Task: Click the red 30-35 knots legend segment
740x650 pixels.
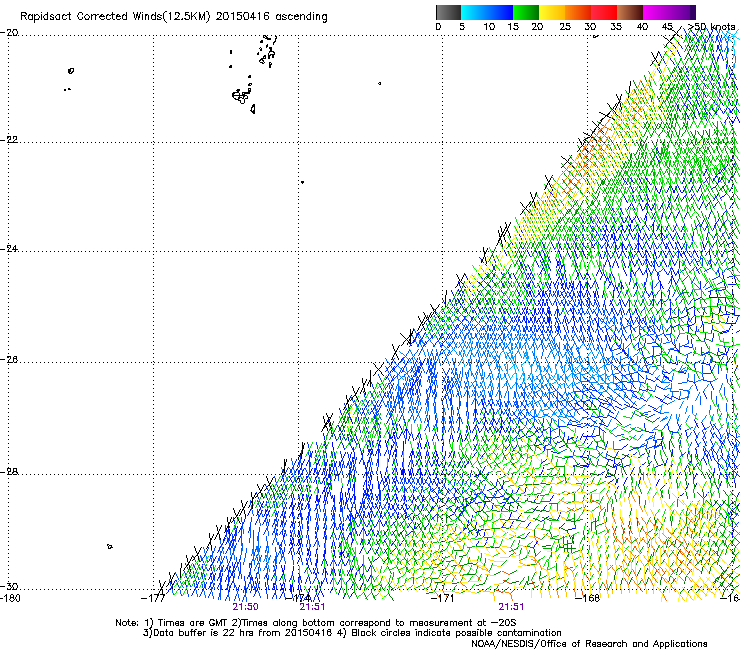Action: pyautogui.click(x=604, y=12)
